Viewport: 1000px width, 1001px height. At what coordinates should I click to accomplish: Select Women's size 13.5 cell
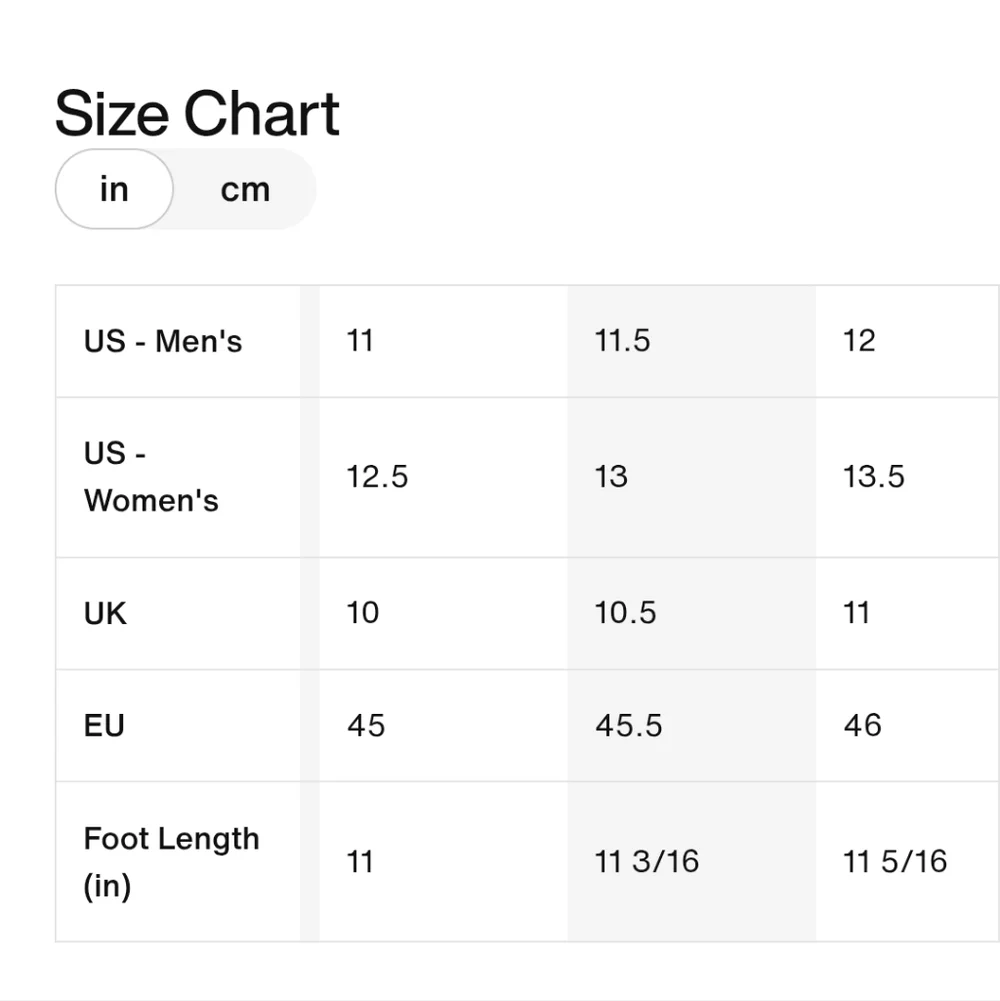(907, 477)
